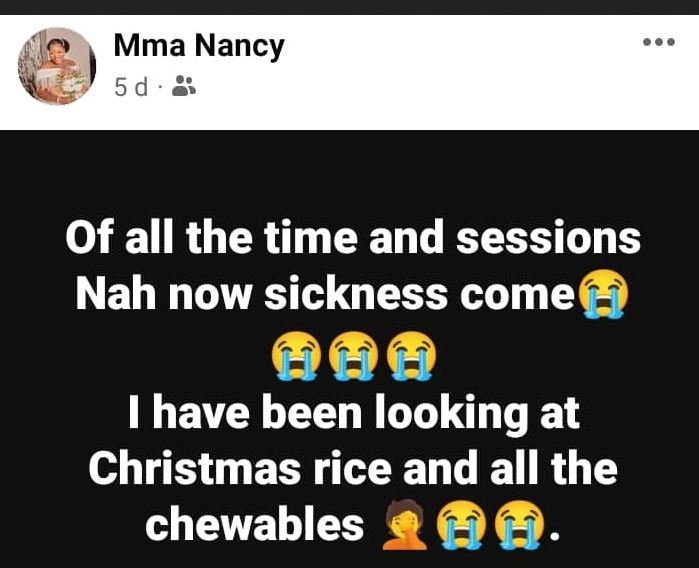Click the word 'chewables' in the post
The width and height of the screenshot is (699, 568).
(x=255, y=525)
